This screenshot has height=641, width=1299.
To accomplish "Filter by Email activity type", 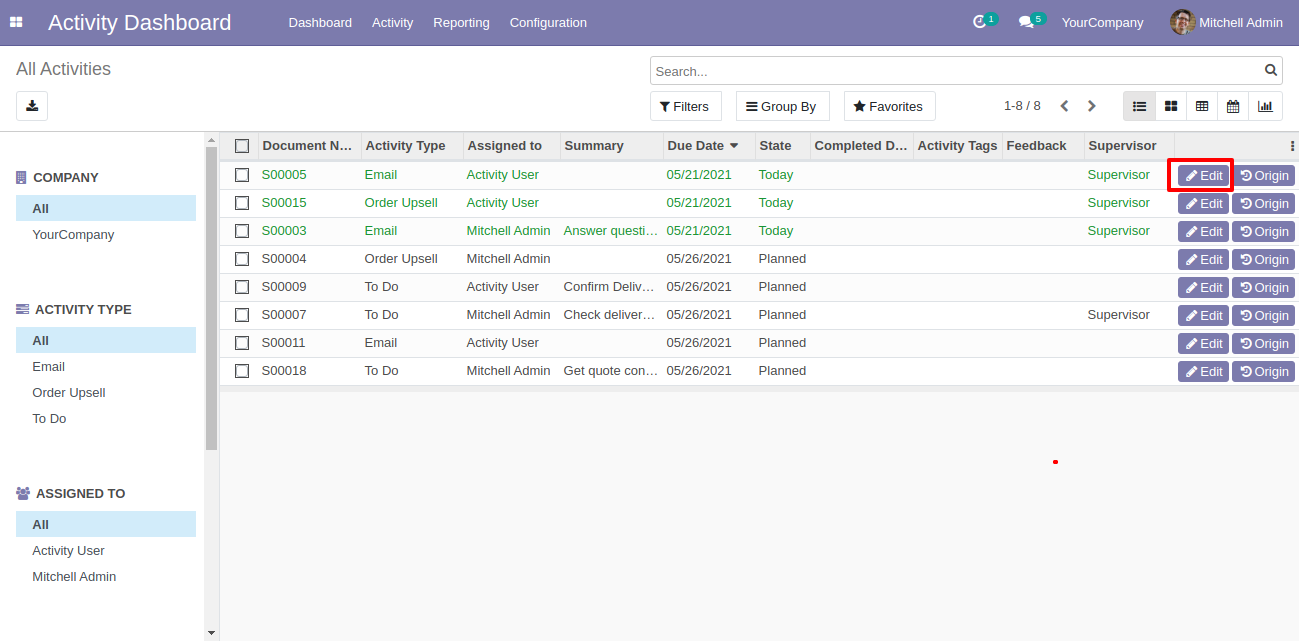I will (x=106, y=367).
